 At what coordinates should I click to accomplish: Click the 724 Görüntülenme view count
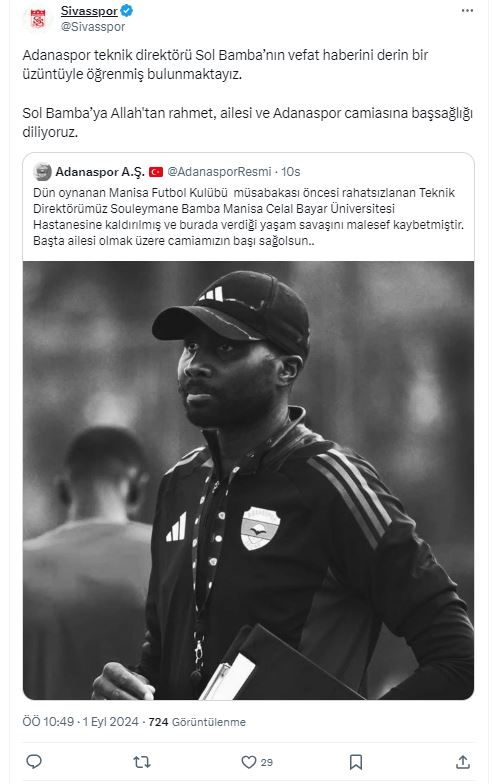click(197, 722)
